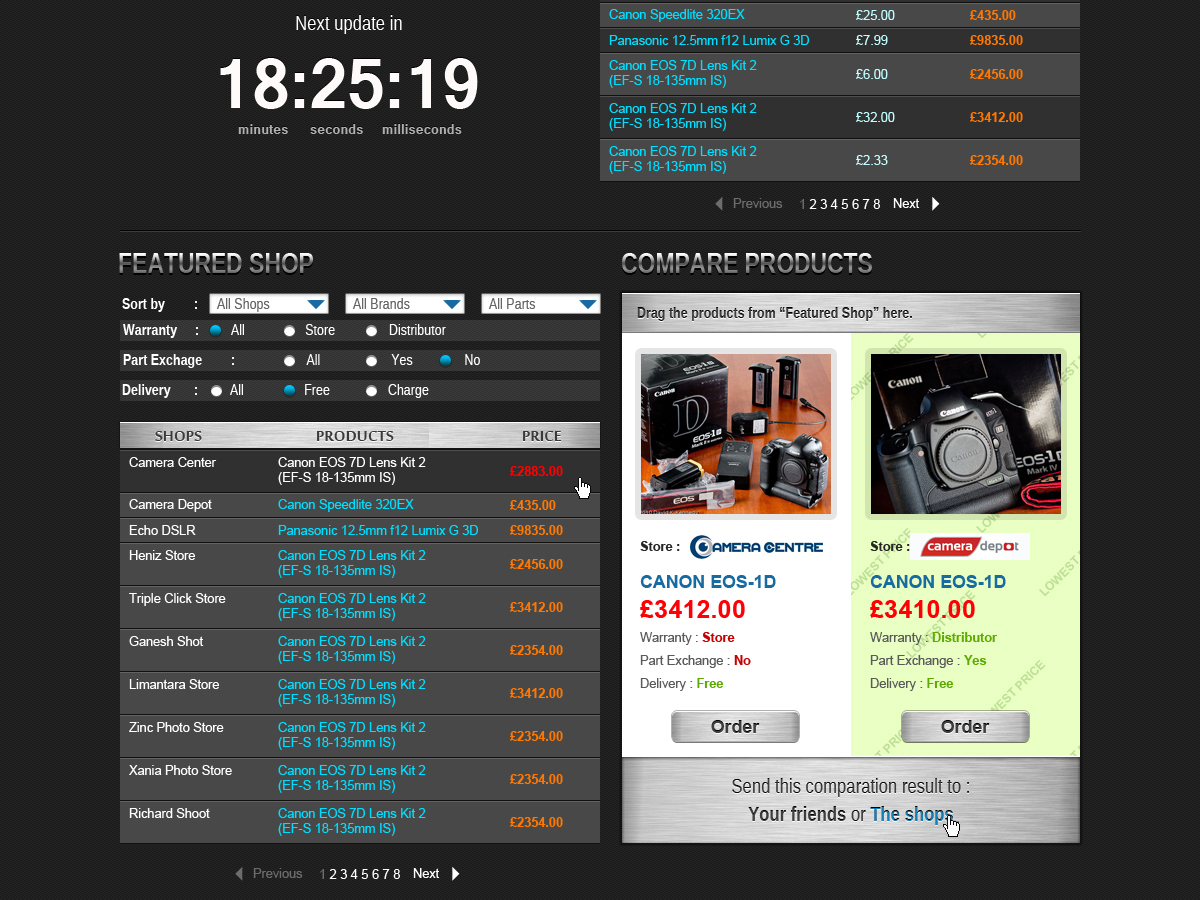Select Part Exchange No radio button
The width and height of the screenshot is (1200, 900).
coord(445,360)
